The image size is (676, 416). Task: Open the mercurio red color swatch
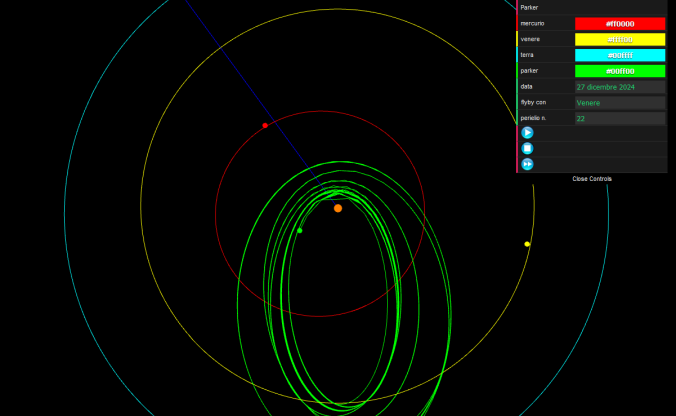[620, 24]
